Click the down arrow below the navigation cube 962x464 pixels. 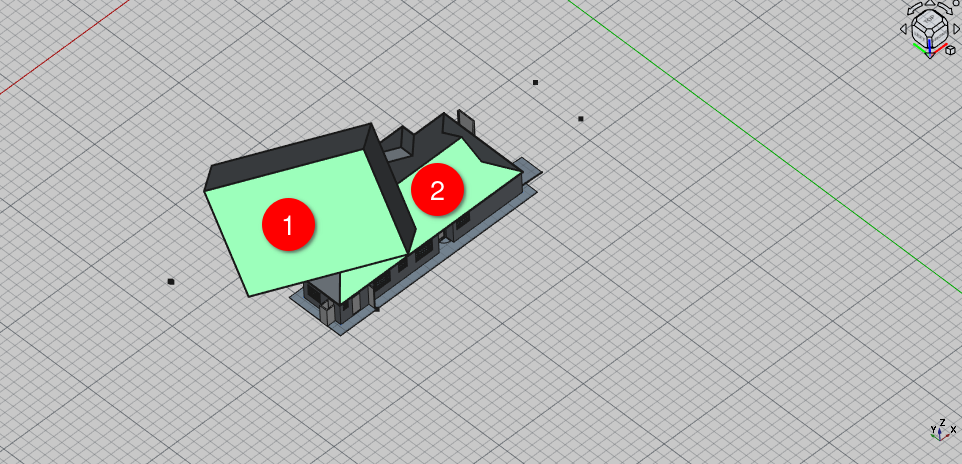tap(930, 55)
